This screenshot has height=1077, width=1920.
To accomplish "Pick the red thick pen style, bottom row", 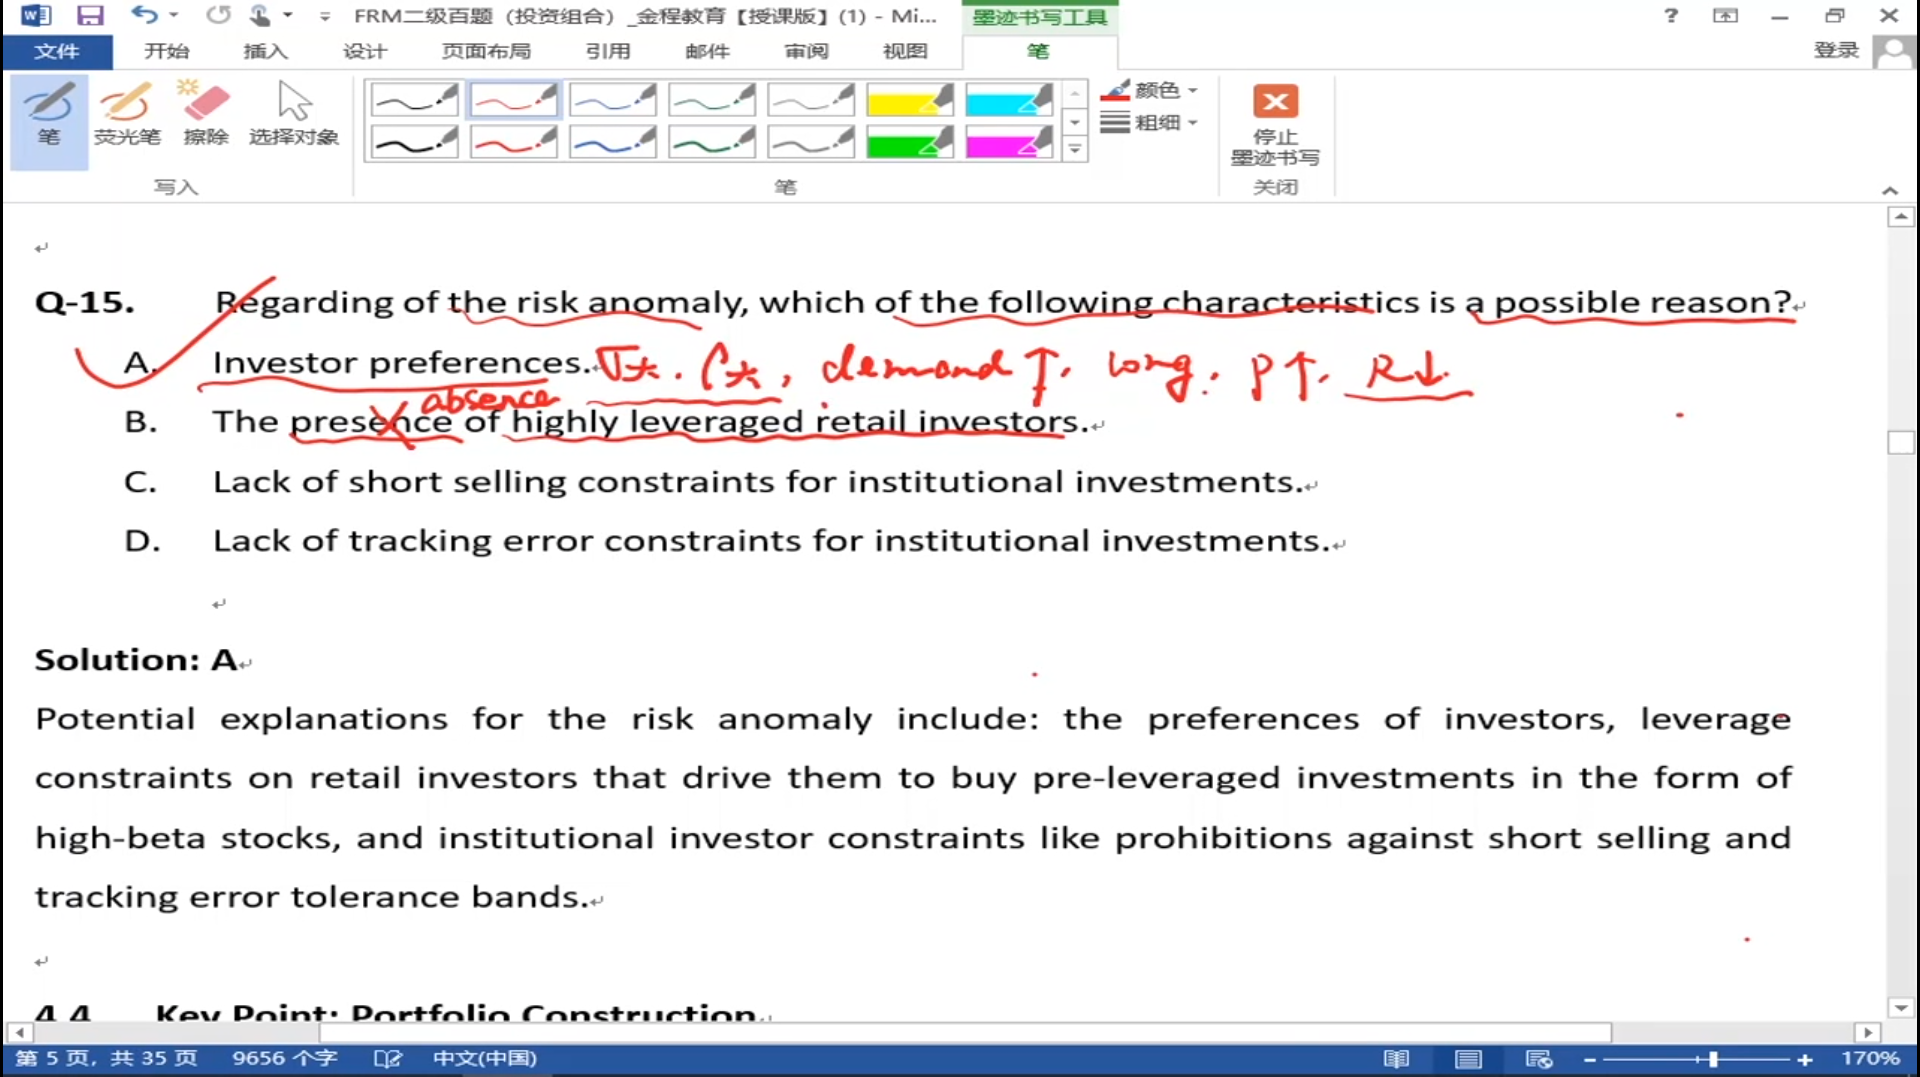I will tap(513, 142).
